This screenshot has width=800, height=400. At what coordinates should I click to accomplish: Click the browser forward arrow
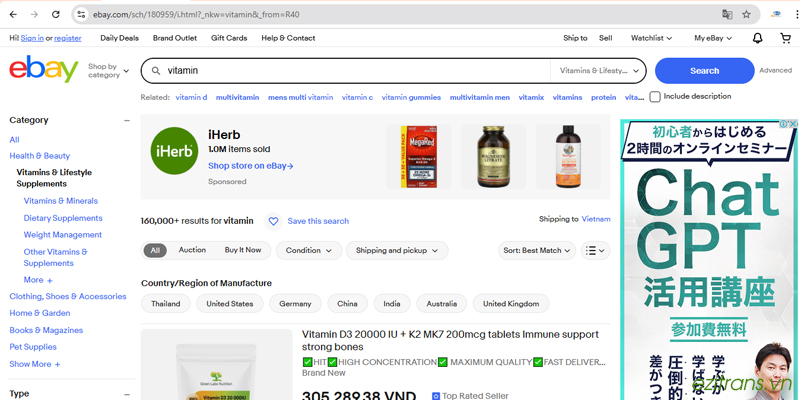pyautogui.click(x=34, y=14)
